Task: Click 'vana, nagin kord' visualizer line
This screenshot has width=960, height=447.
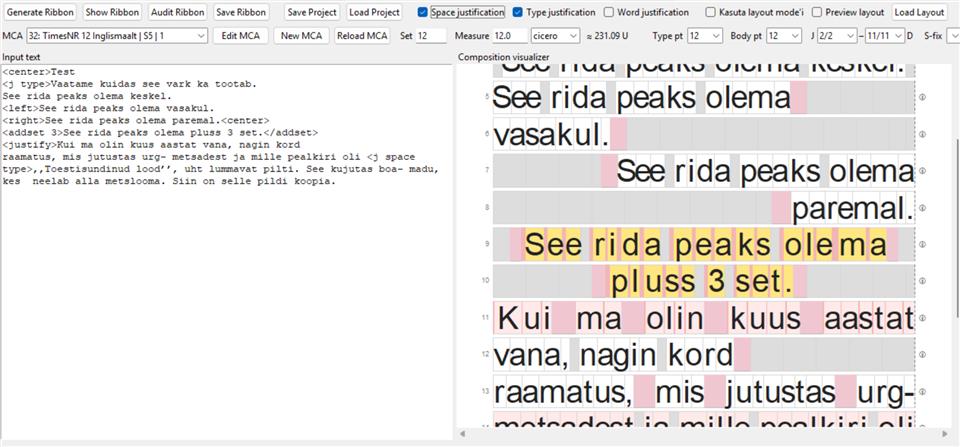Action: coord(703,355)
